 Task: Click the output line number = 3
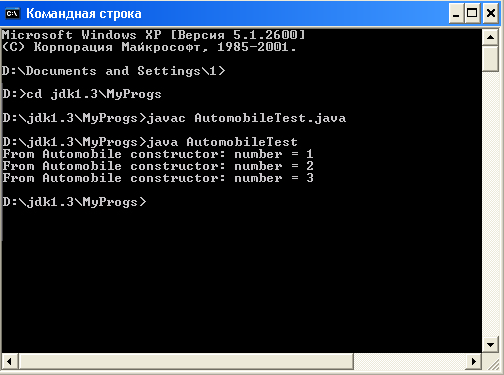pyautogui.click(x=158, y=178)
